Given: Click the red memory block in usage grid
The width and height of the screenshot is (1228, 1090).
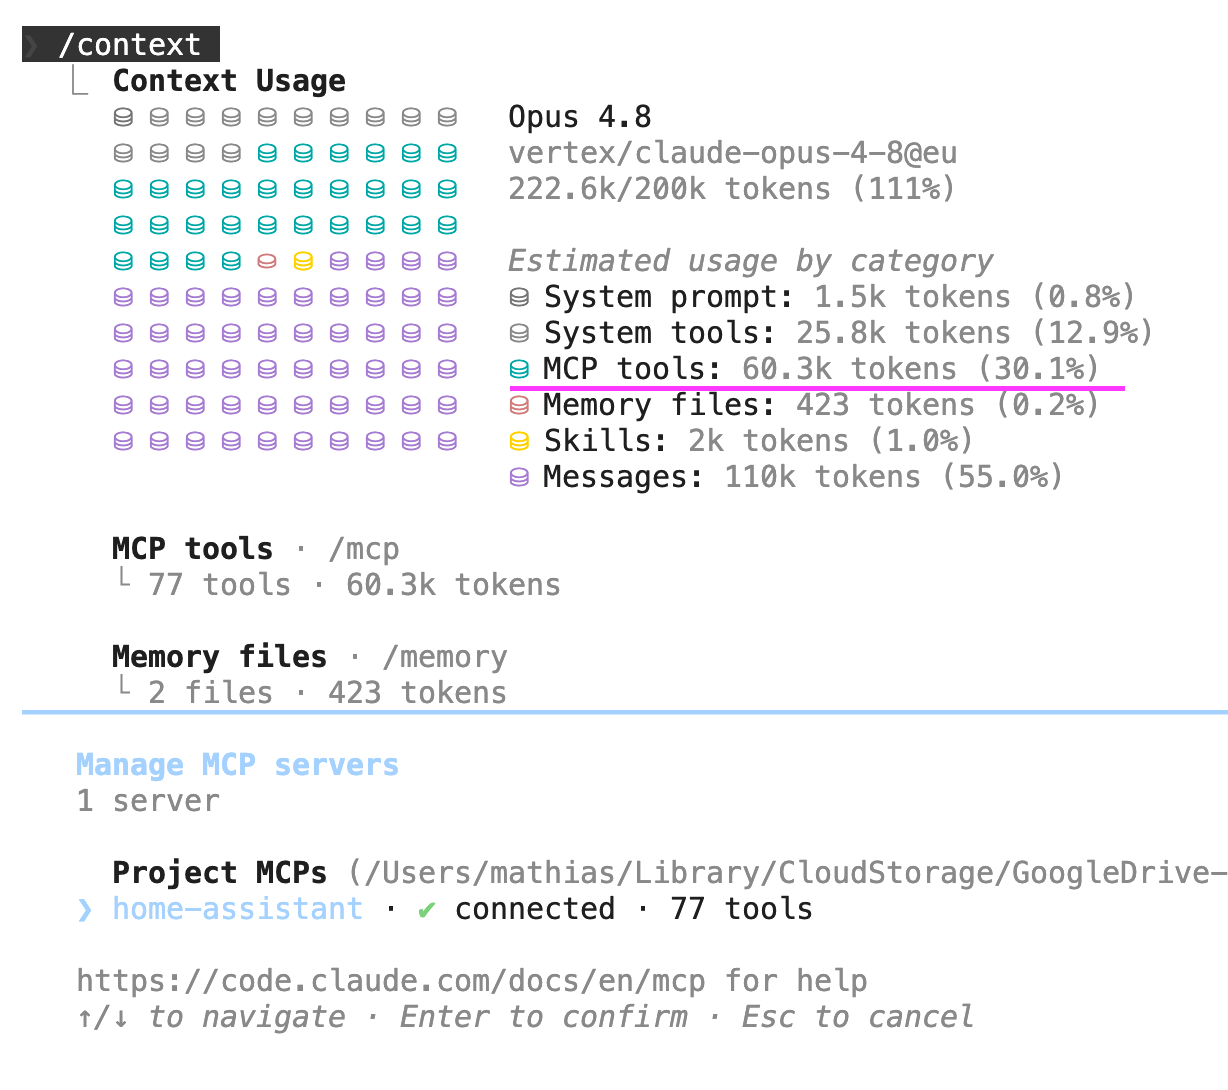Looking at the screenshot, I should (x=267, y=261).
